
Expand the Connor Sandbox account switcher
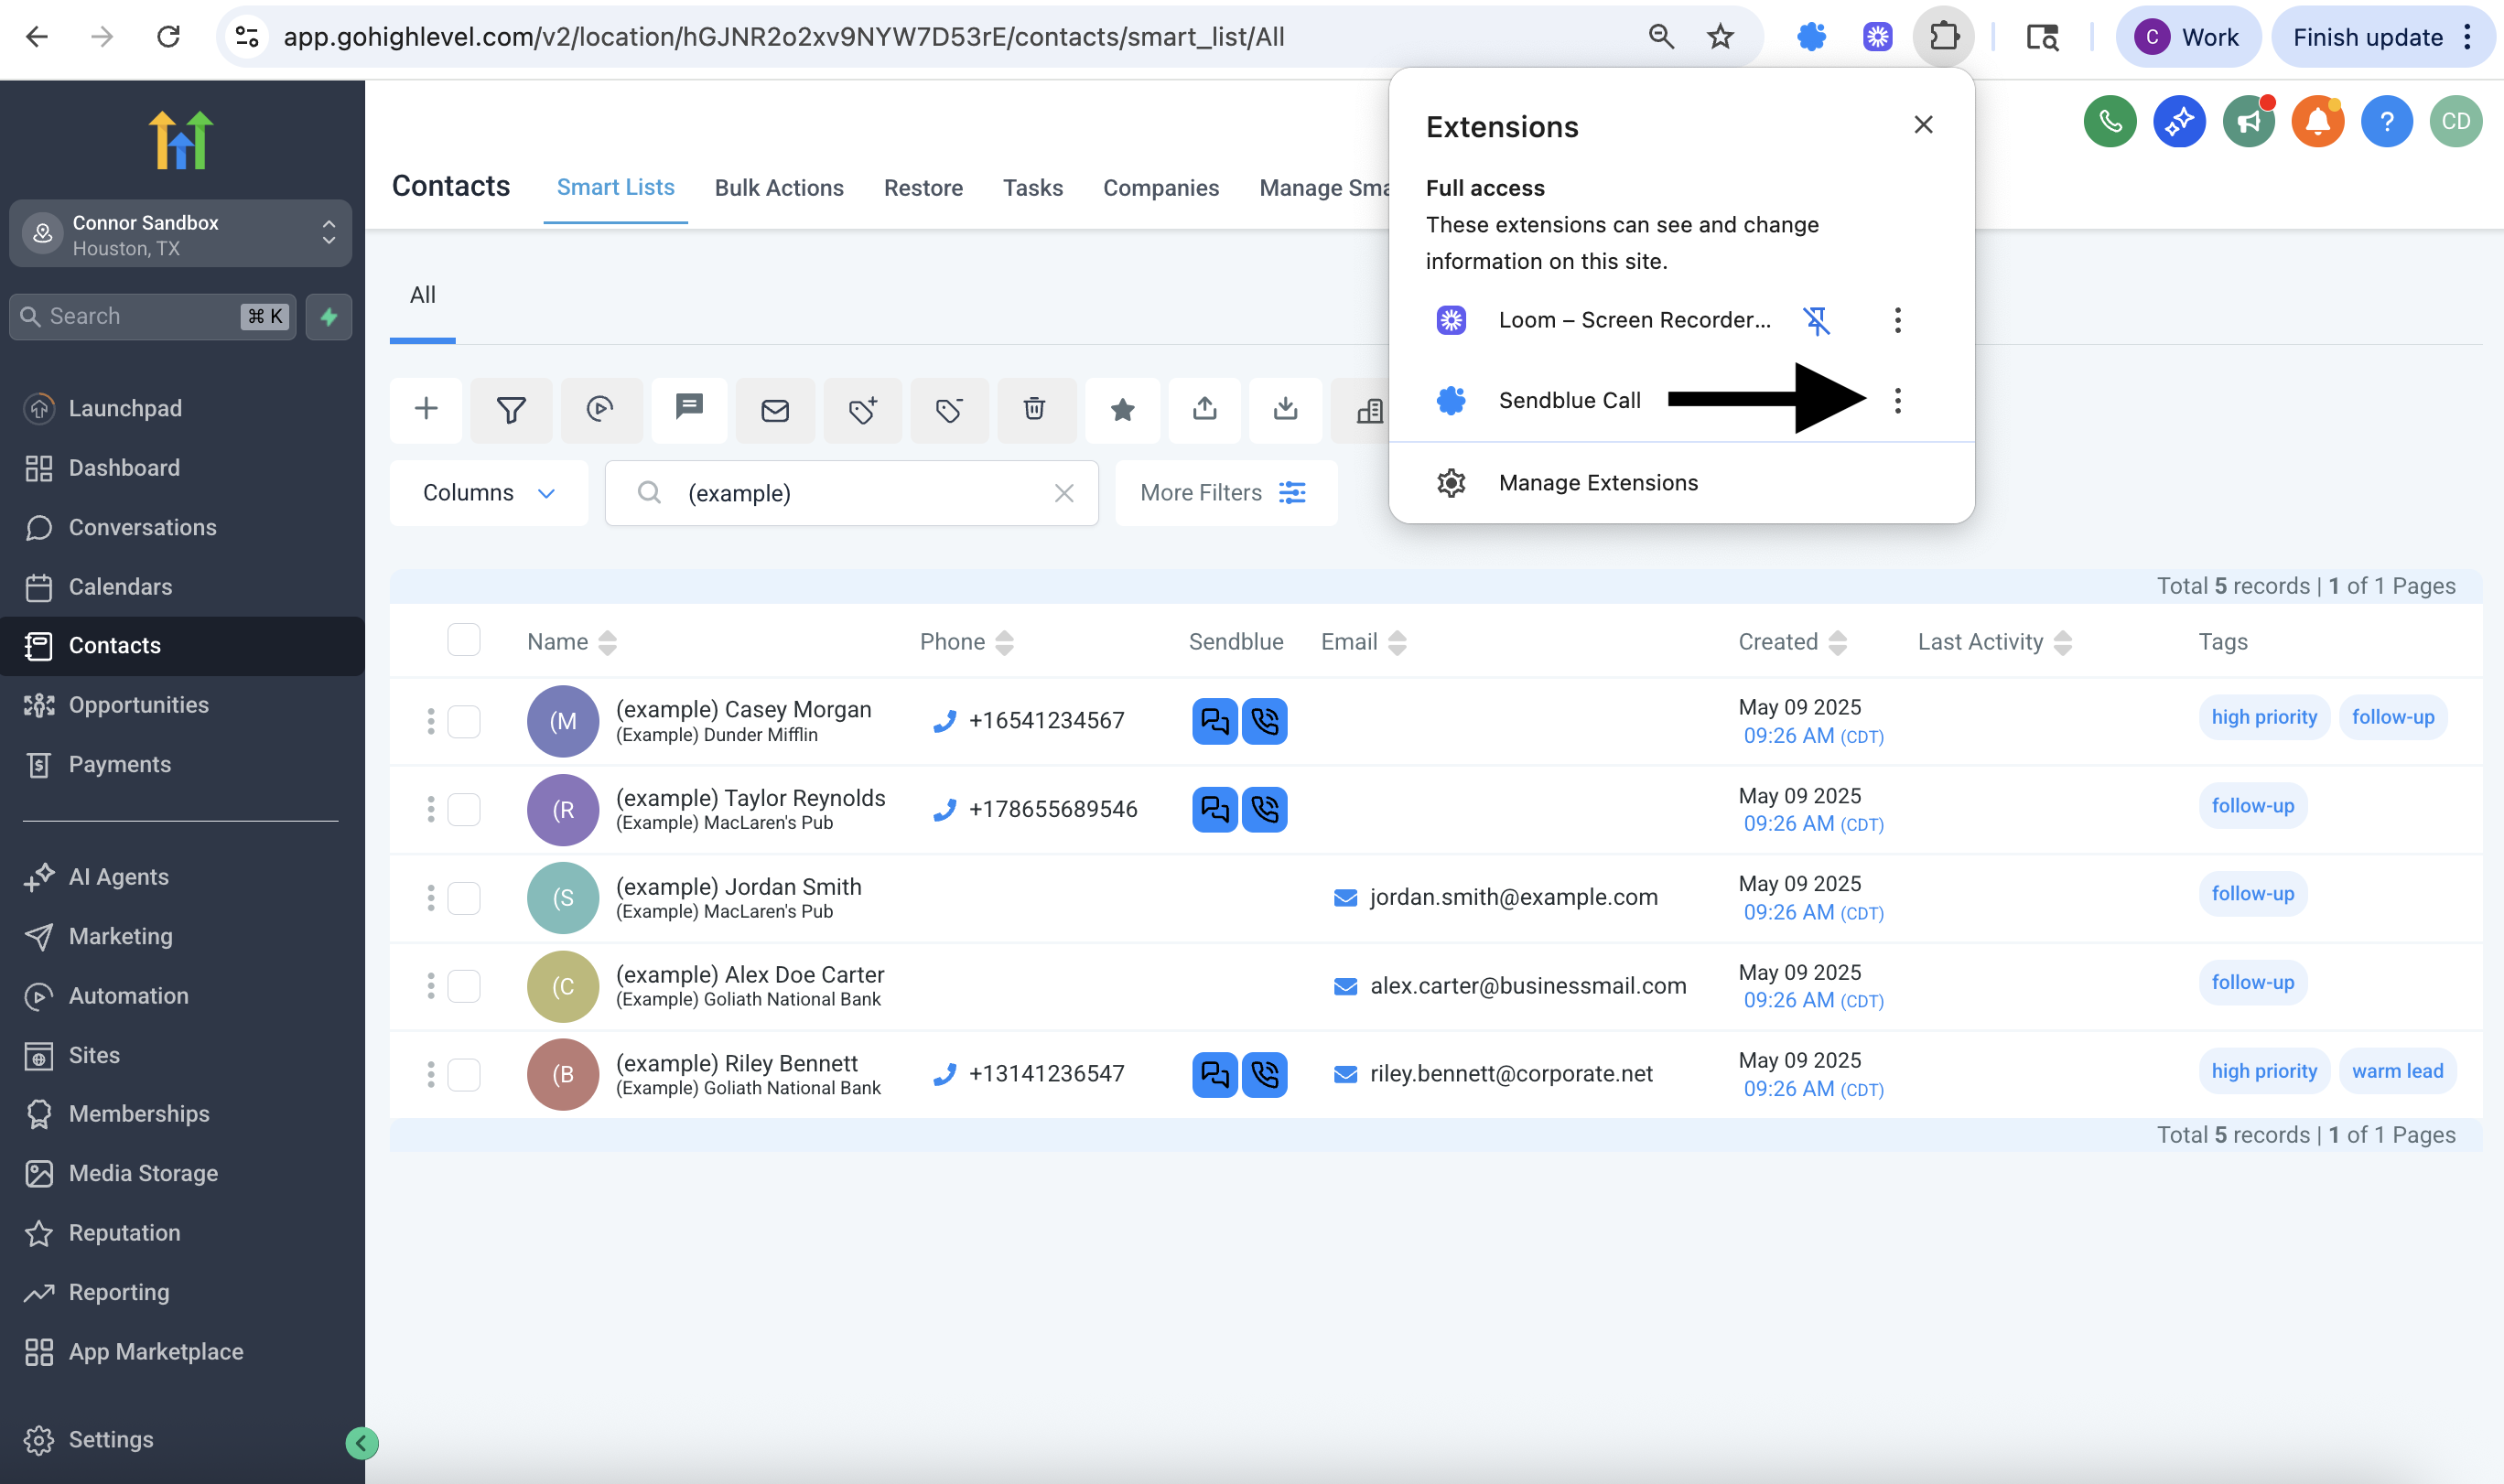click(x=180, y=234)
